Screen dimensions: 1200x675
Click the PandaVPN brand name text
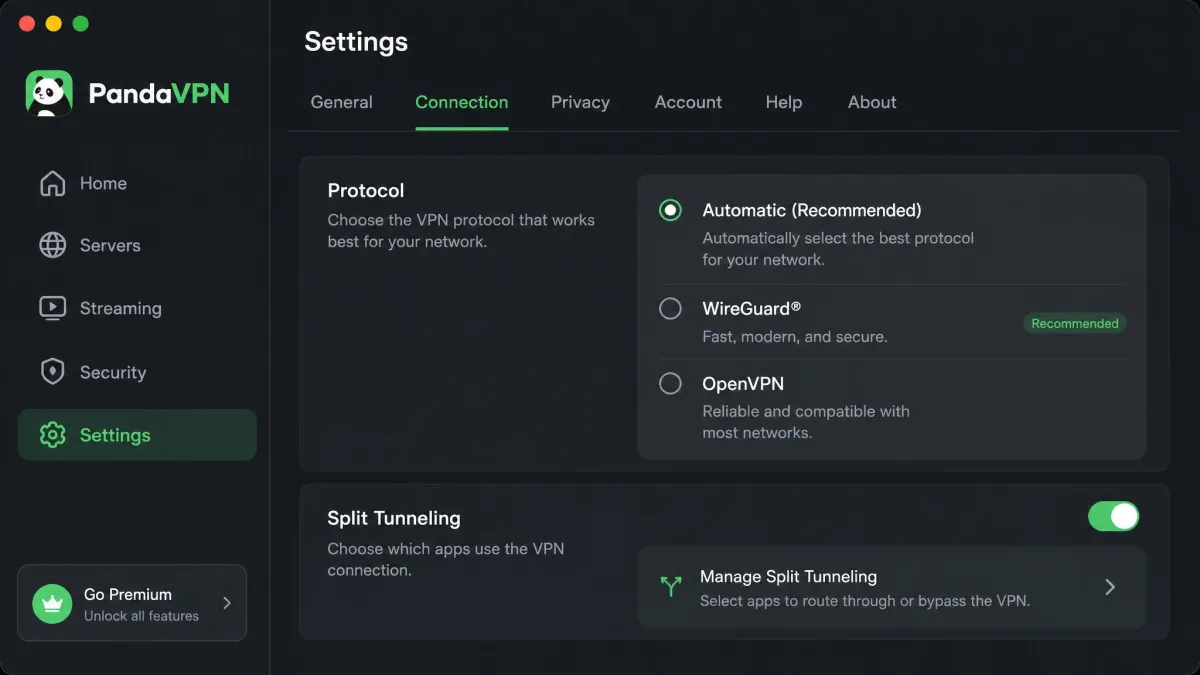(x=159, y=94)
